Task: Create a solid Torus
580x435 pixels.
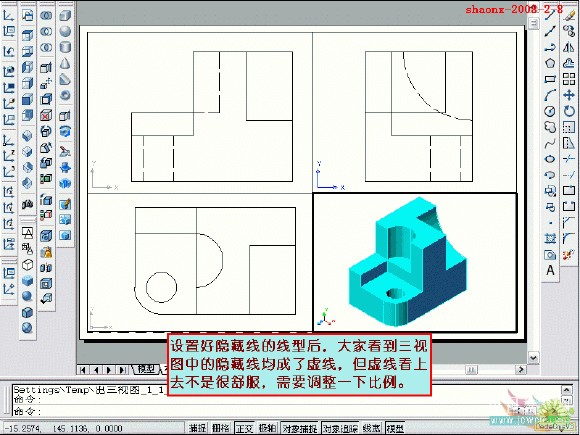Action: (x=65, y=95)
